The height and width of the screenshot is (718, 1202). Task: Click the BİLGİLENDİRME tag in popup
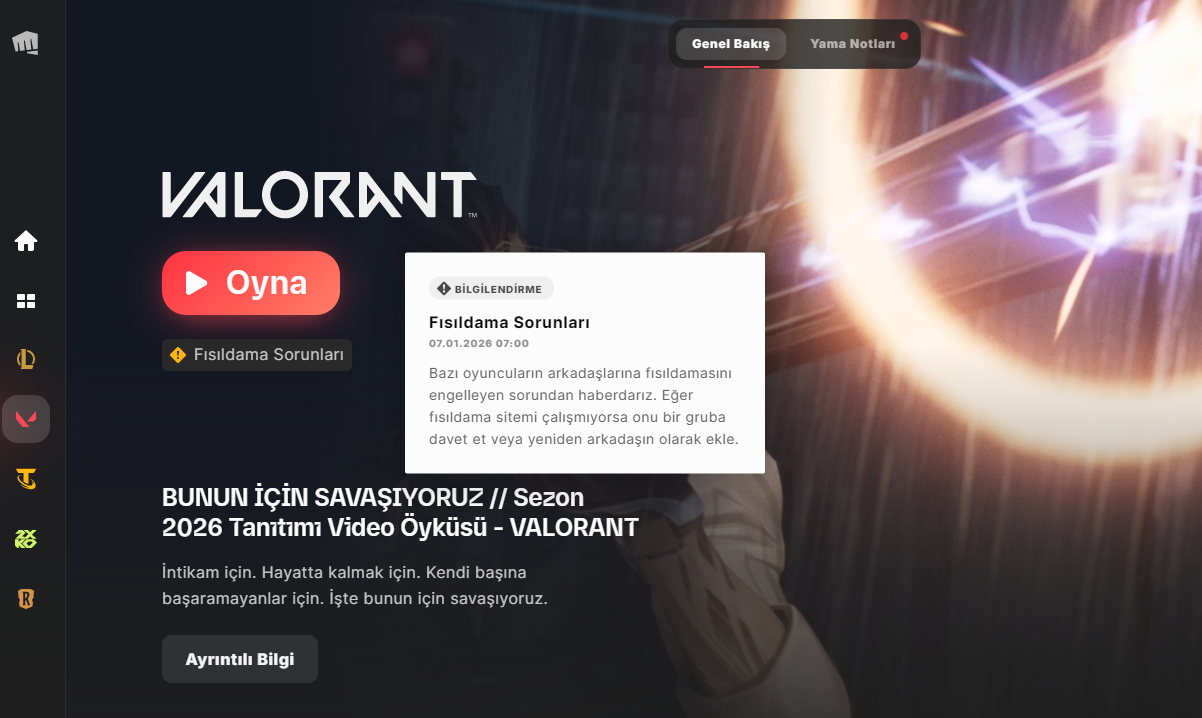491,289
